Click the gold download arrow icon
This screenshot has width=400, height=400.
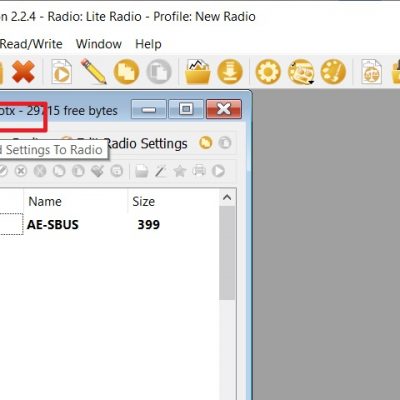(x=230, y=72)
